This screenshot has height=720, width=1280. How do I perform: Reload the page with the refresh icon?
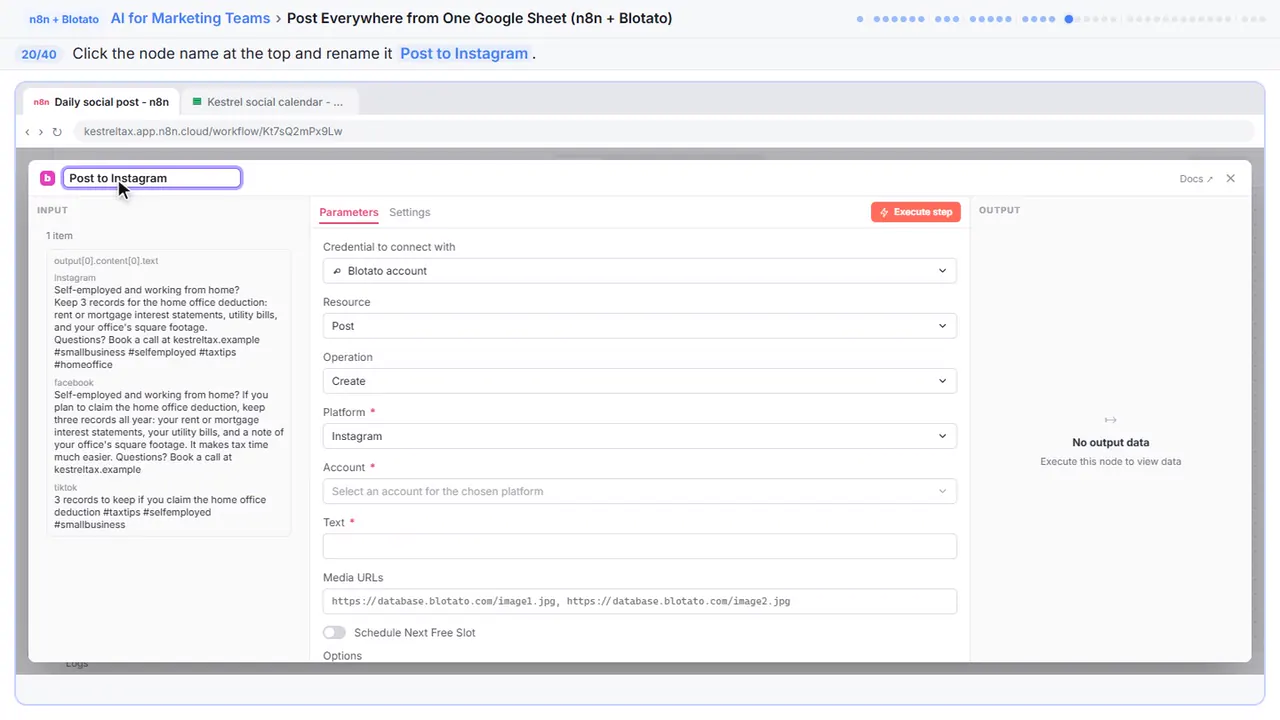[57, 131]
